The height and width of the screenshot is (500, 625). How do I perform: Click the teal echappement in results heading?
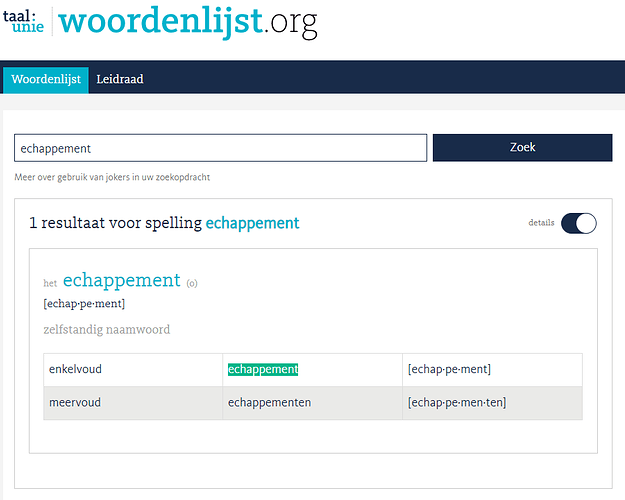point(252,223)
